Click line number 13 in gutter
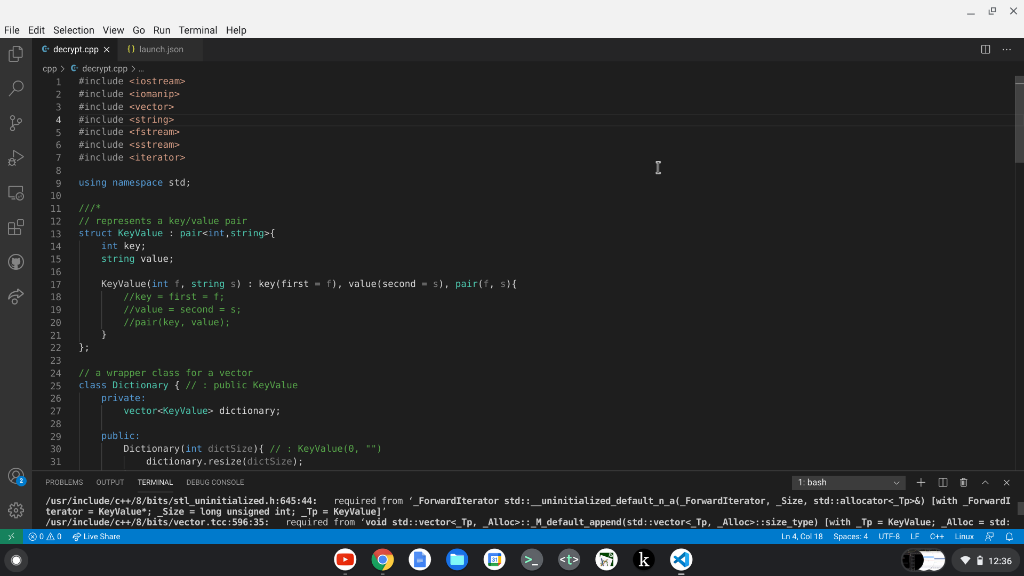This screenshot has width=1024, height=576. 56,234
